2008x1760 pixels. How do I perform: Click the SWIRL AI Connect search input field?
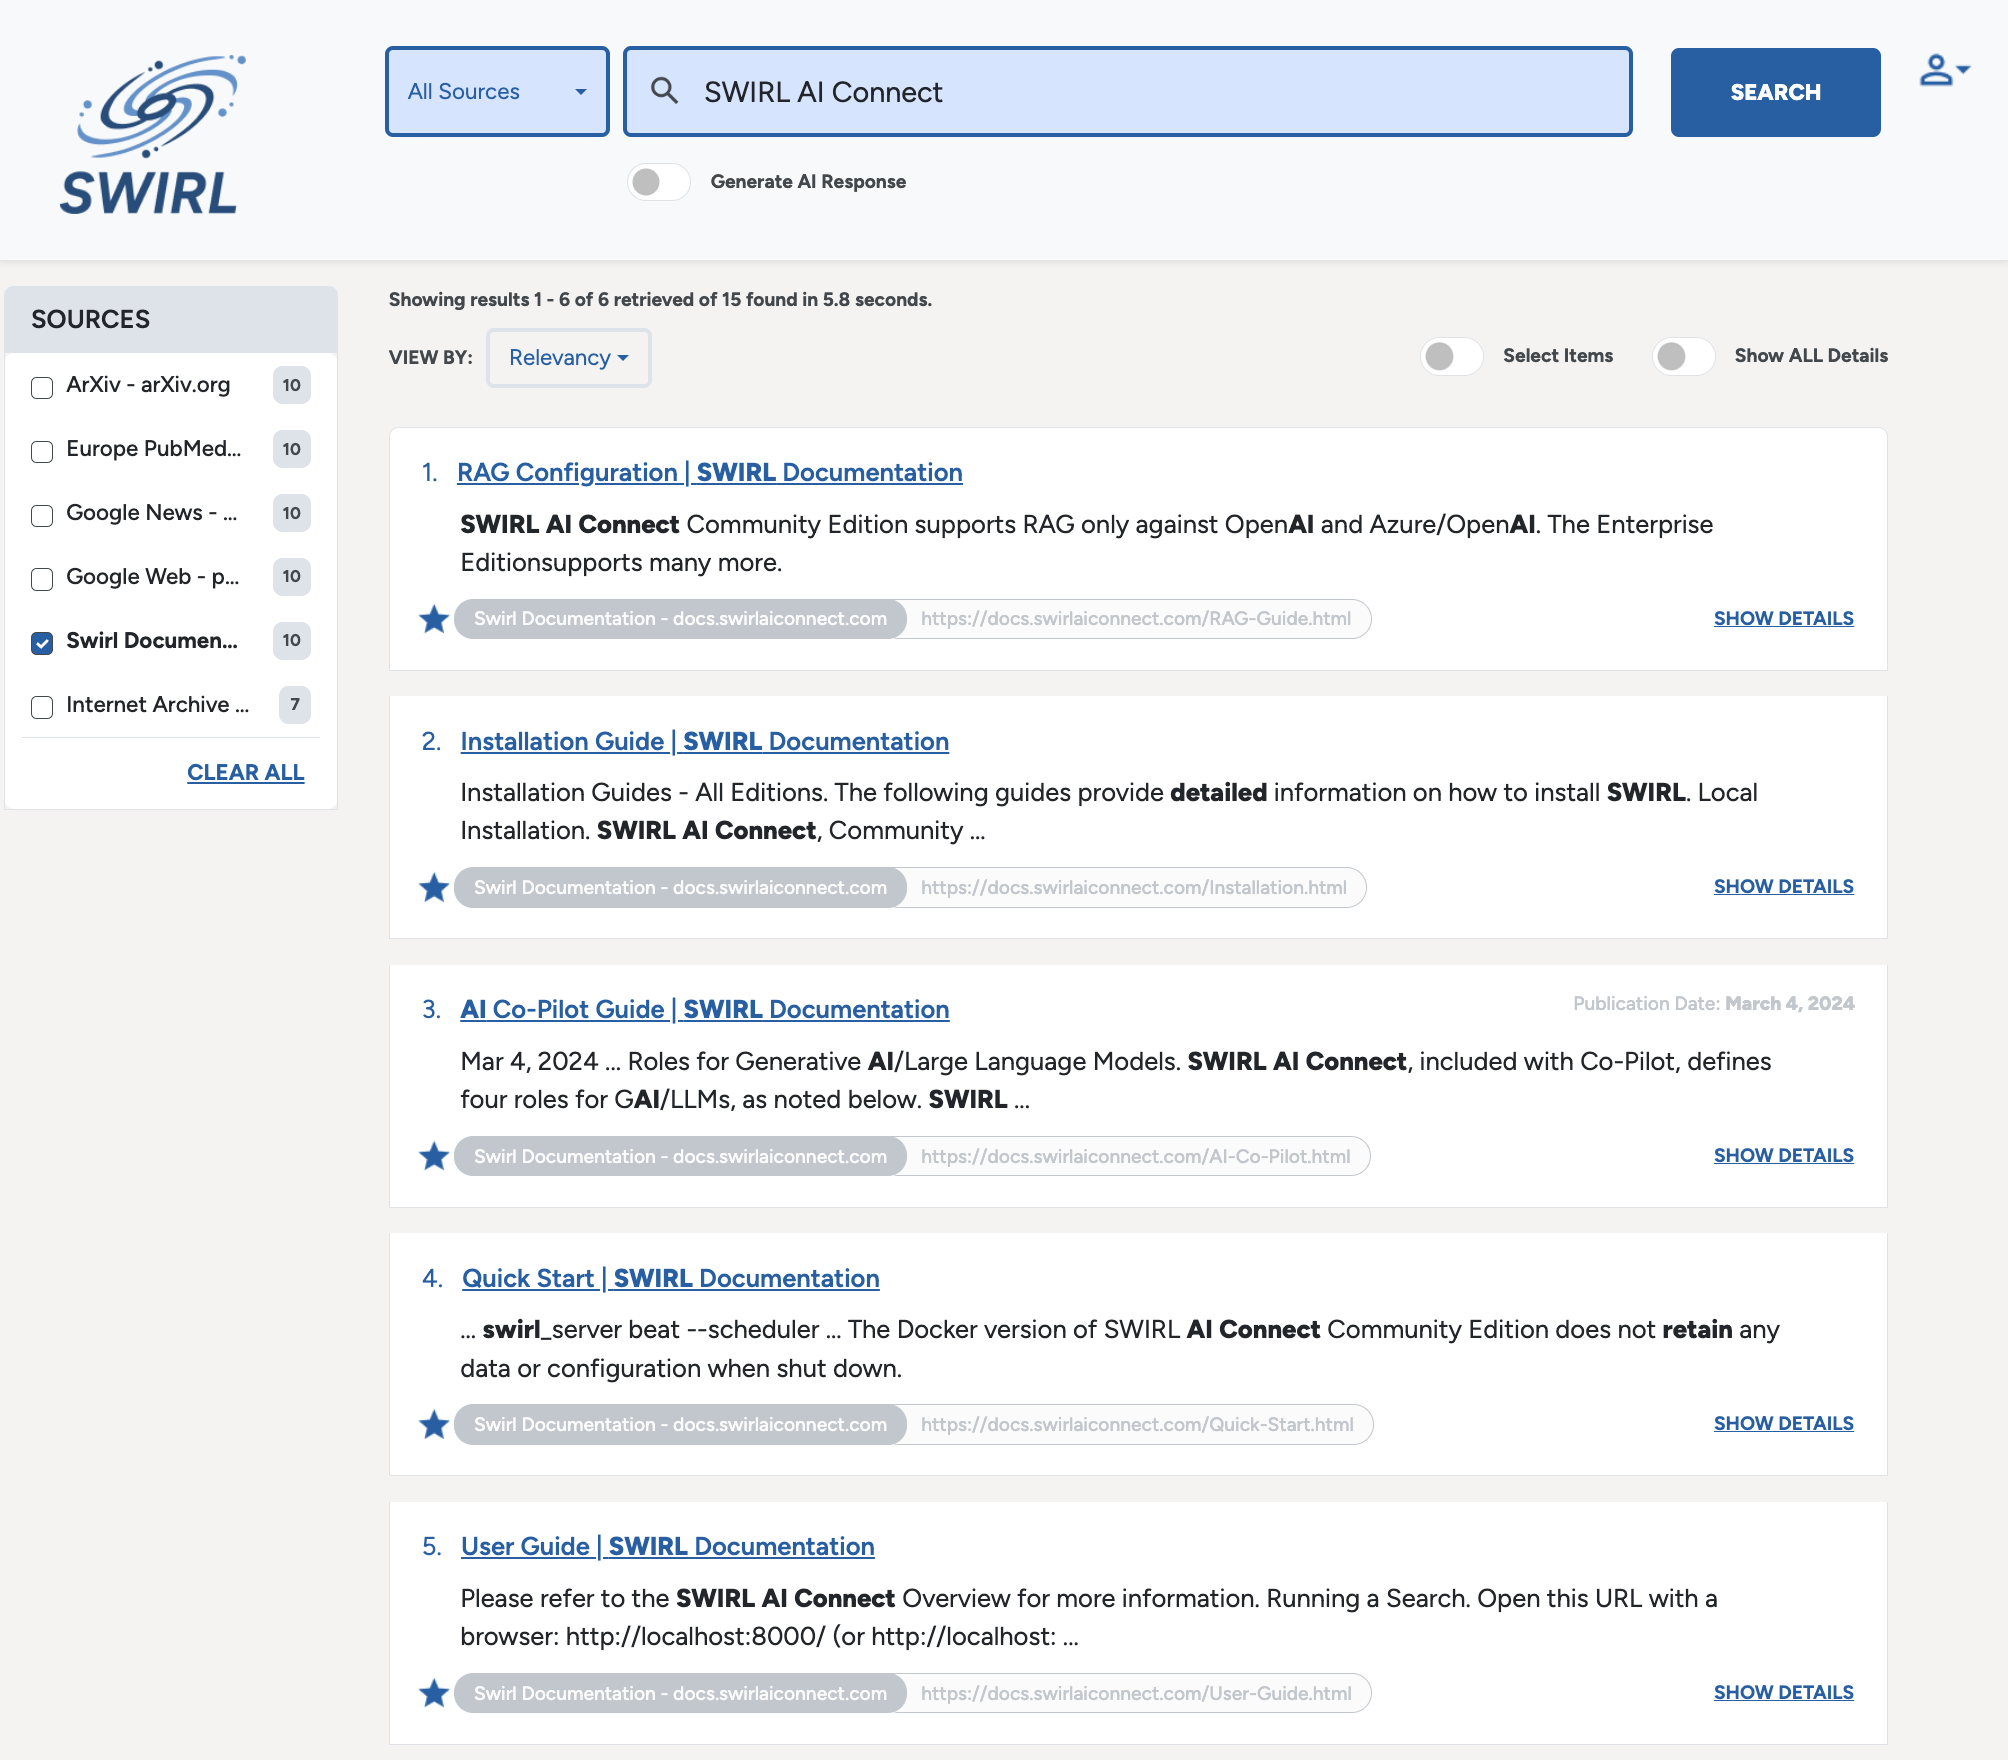click(1129, 90)
